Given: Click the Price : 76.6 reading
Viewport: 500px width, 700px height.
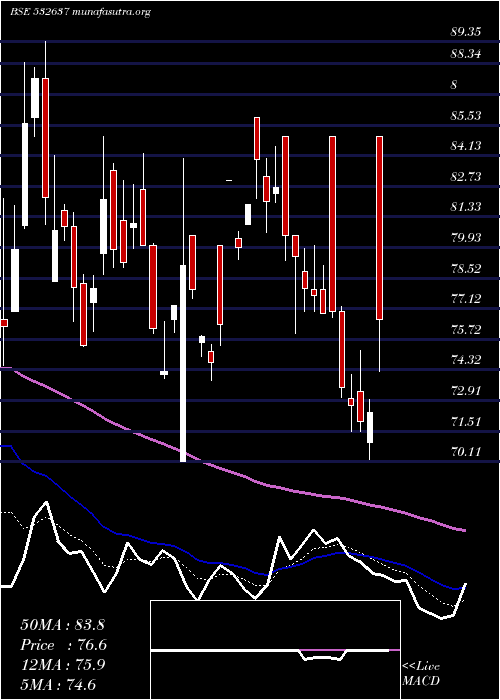Looking at the screenshot, I should point(64,645).
